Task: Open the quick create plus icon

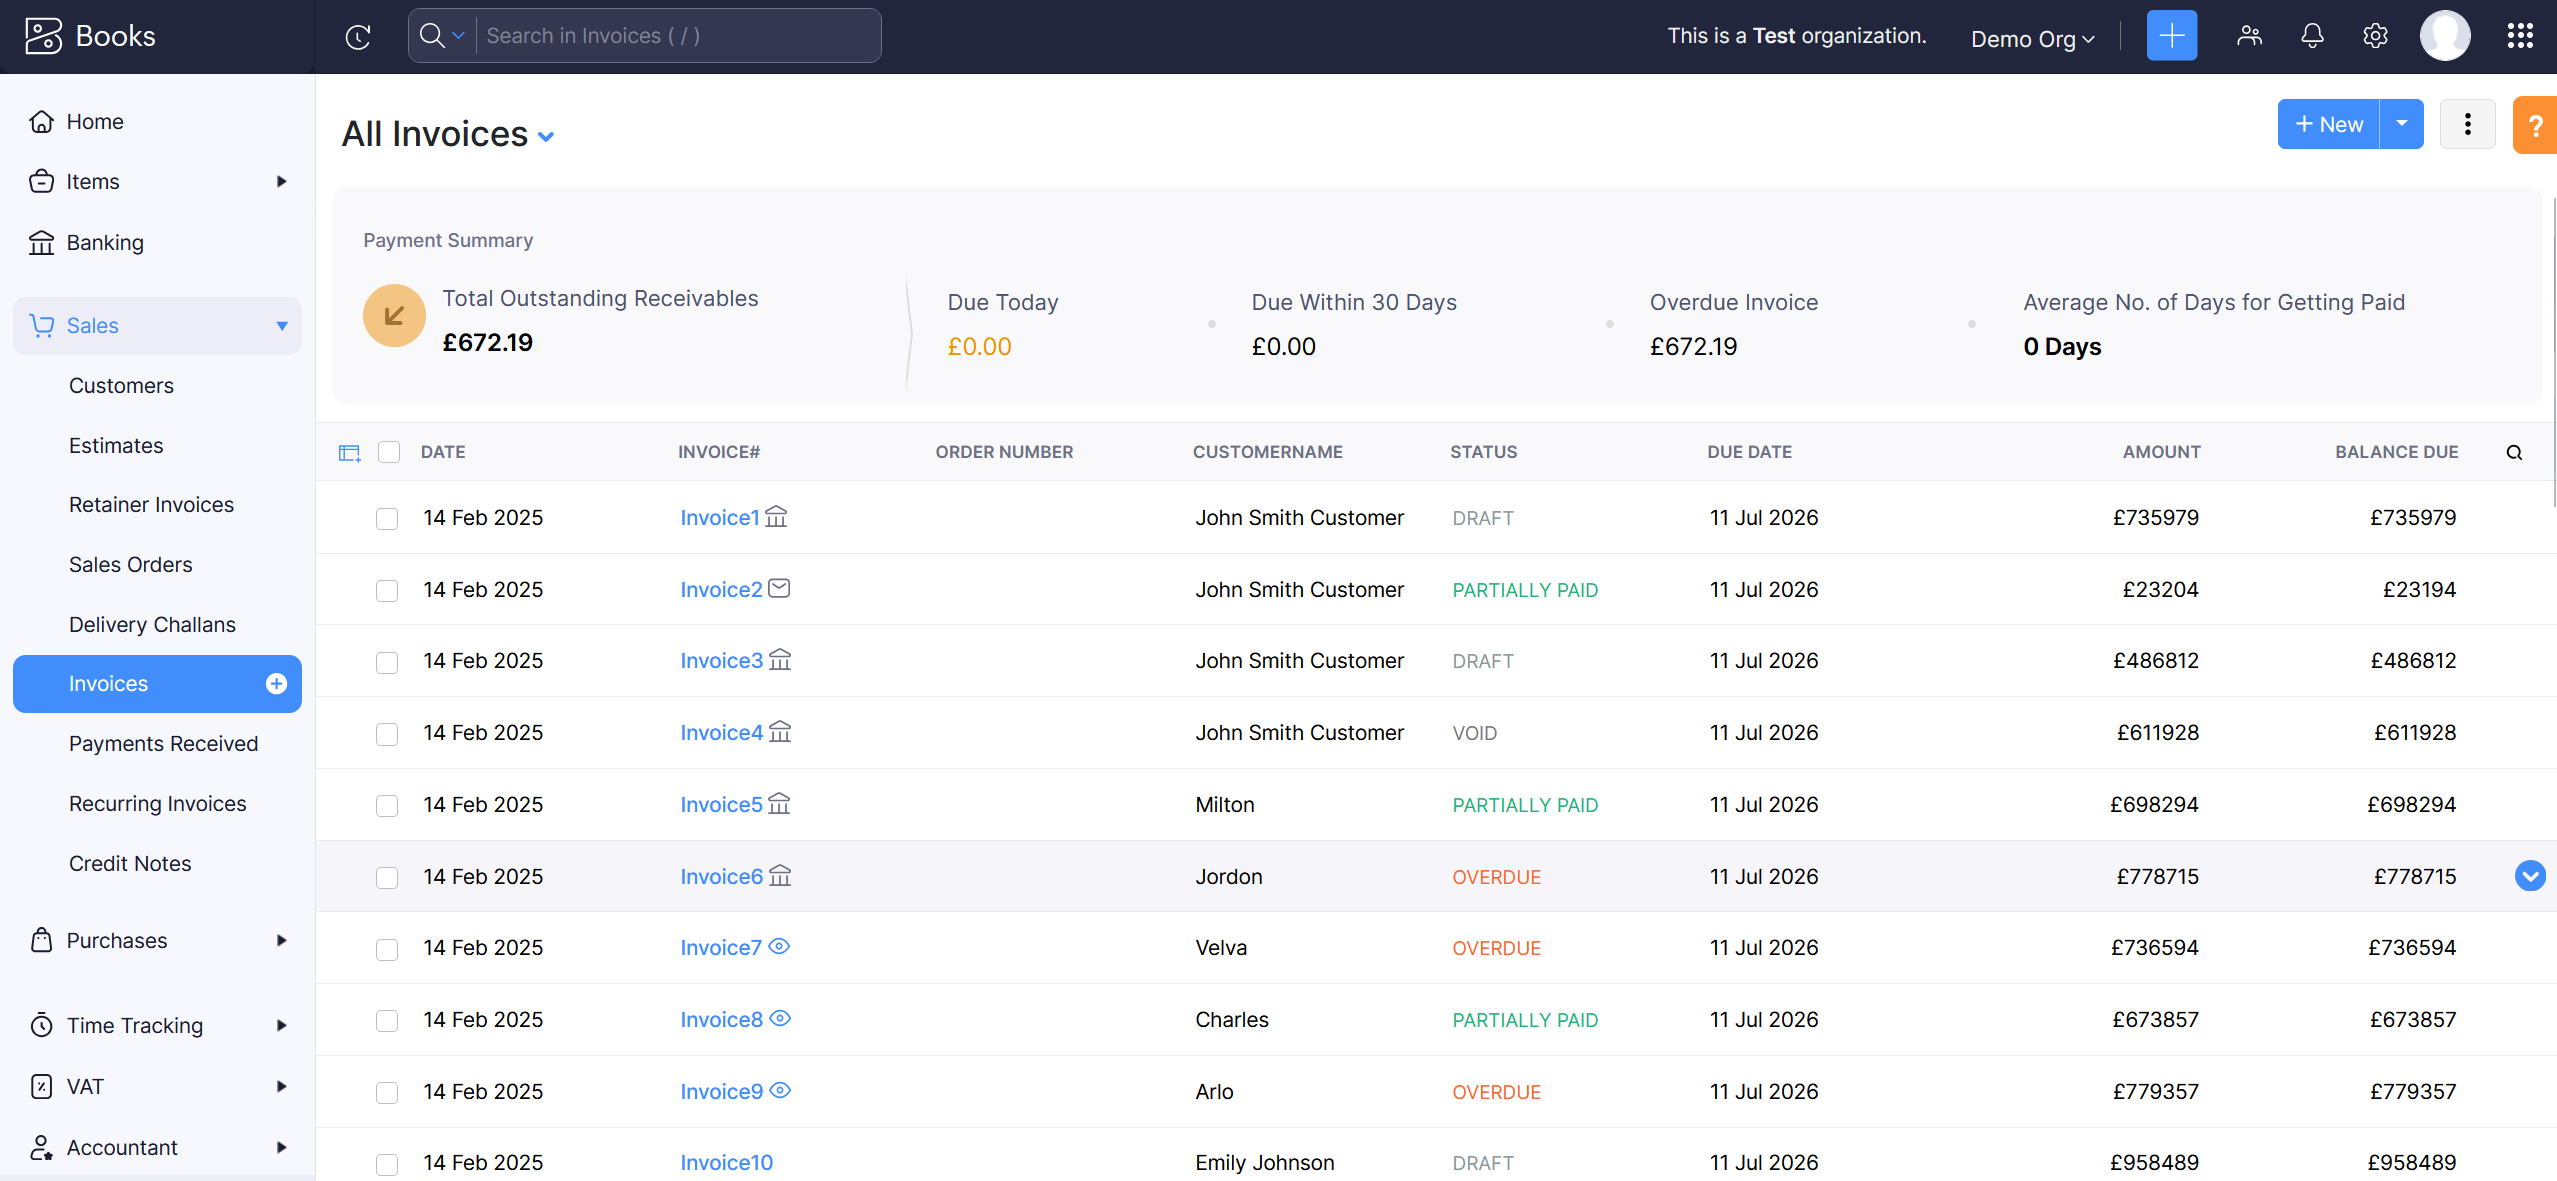Action: (2171, 35)
